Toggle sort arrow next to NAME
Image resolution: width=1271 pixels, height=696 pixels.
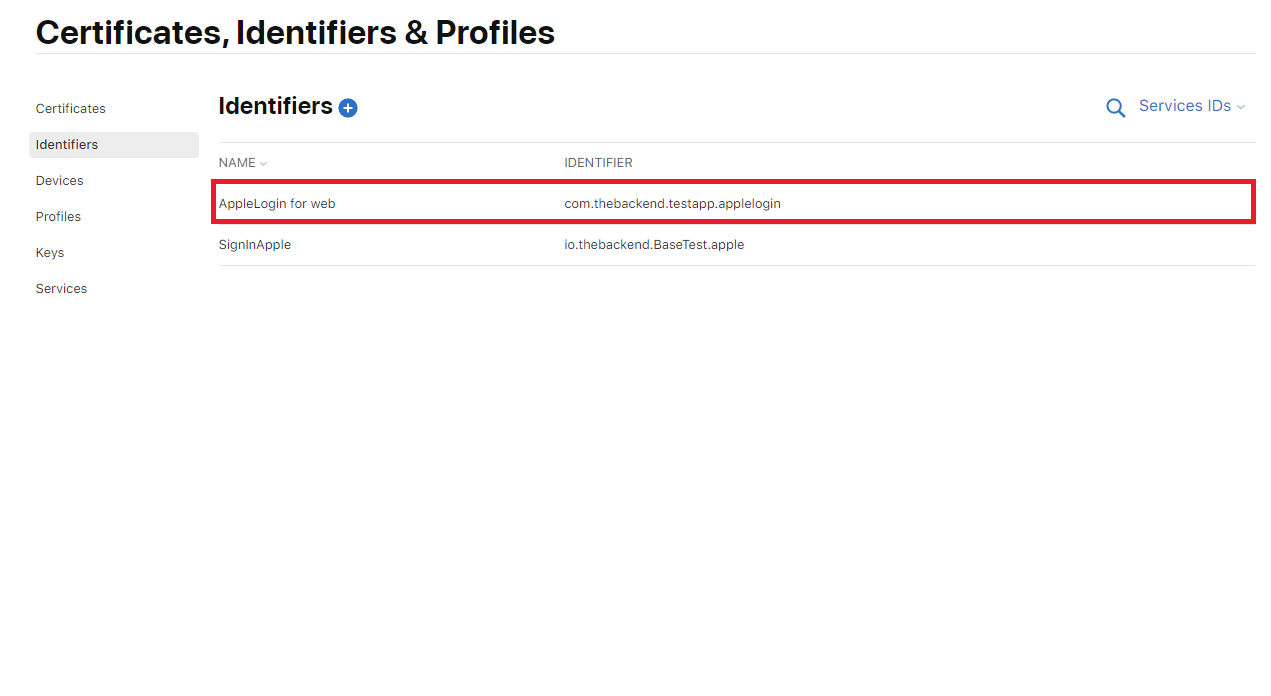pos(263,163)
